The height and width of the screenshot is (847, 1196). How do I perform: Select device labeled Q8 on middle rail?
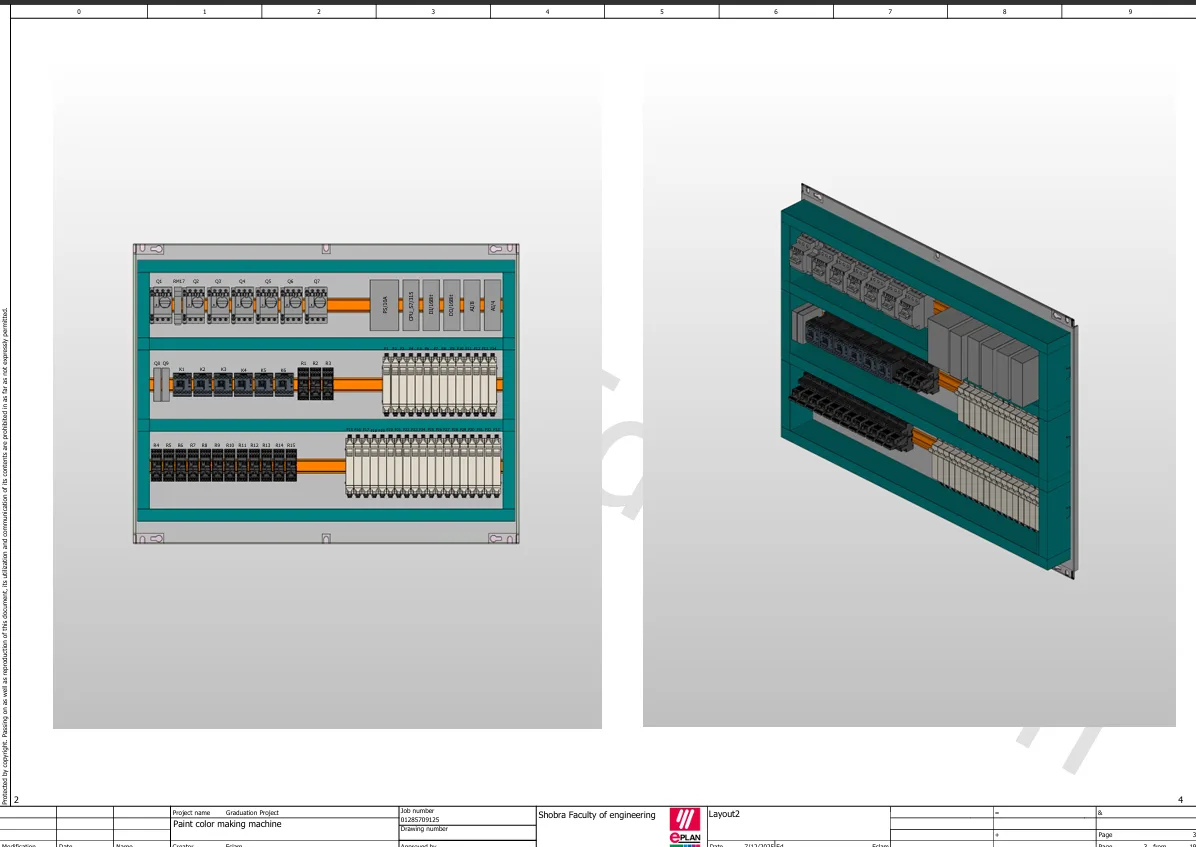tap(157, 384)
